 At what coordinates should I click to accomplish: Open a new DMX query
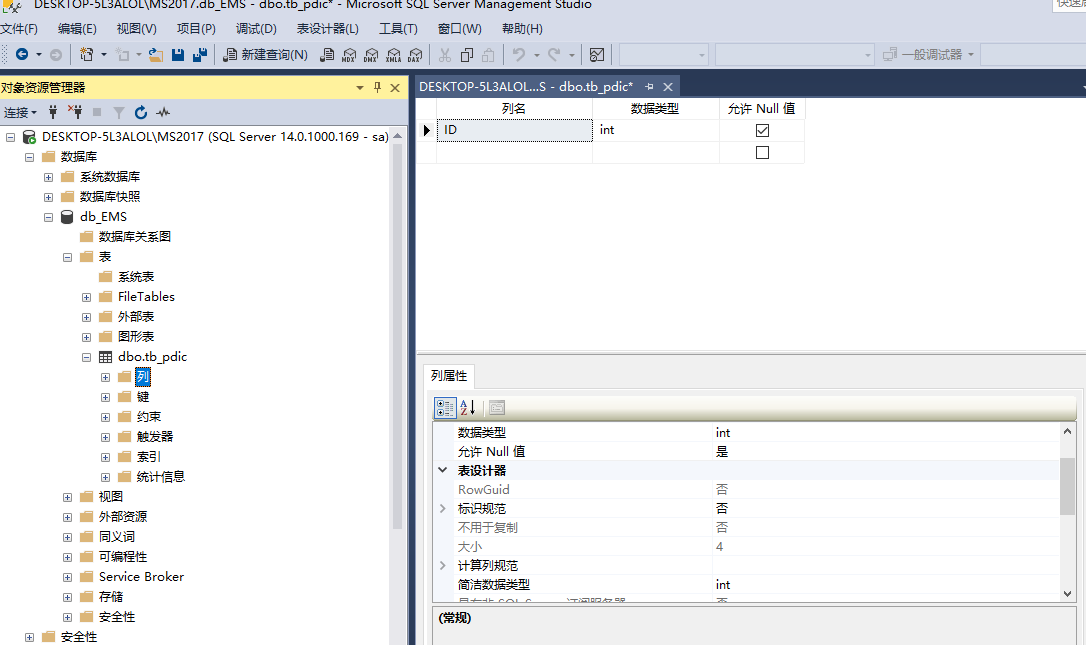[371, 55]
